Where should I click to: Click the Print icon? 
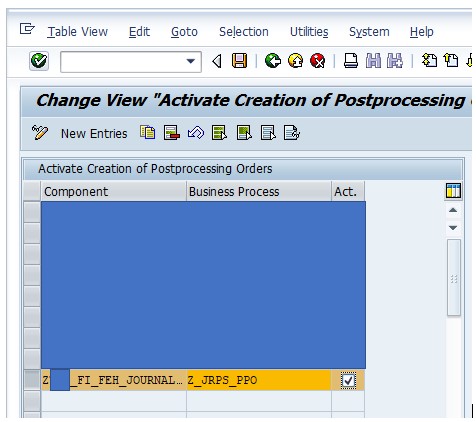[x=351, y=61]
